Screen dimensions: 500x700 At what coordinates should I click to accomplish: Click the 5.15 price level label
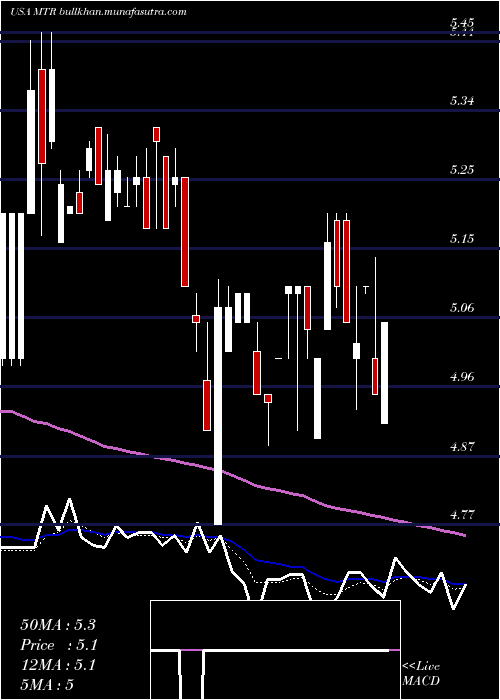[x=462, y=239]
